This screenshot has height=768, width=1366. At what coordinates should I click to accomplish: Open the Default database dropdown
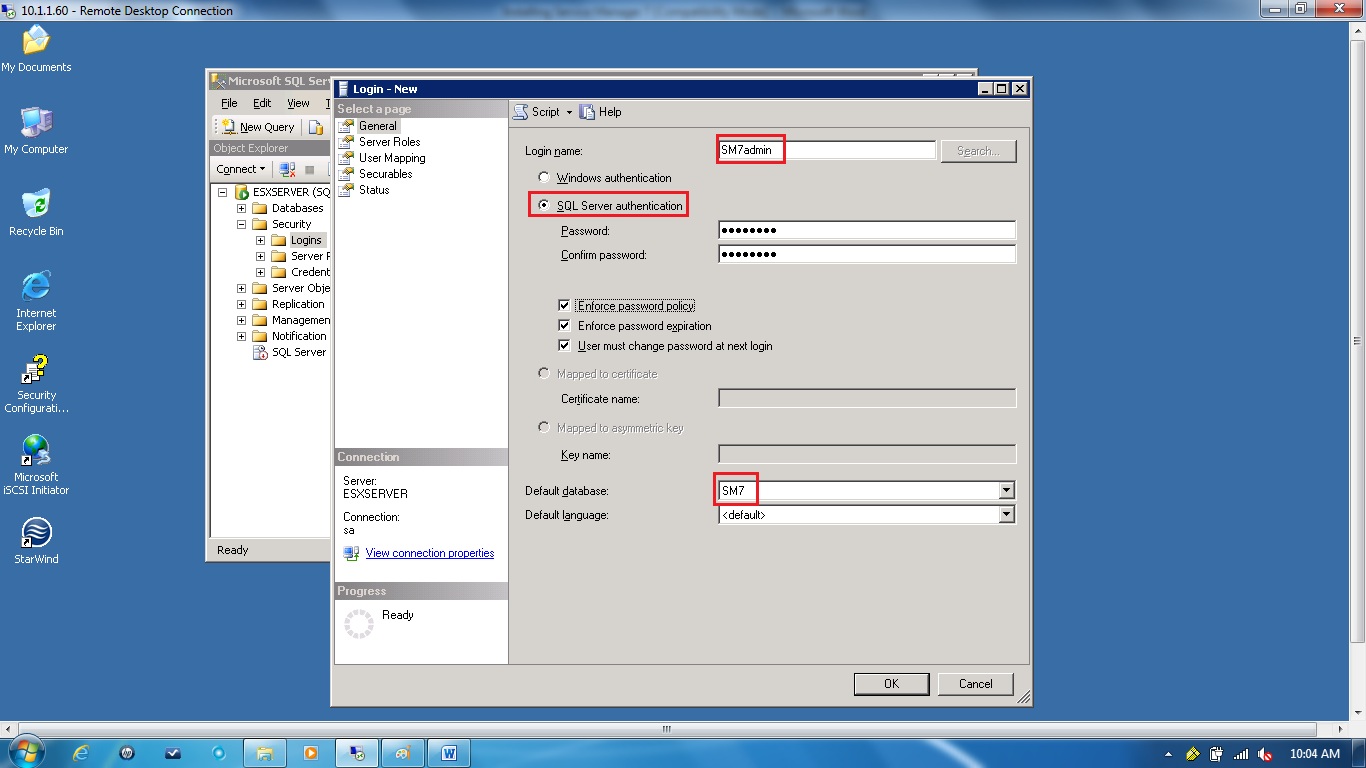[x=1008, y=490]
